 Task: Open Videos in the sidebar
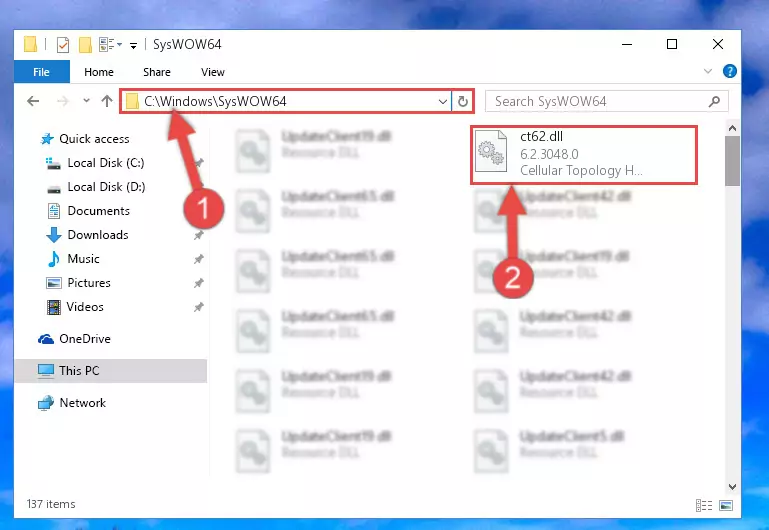pos(75,307)
